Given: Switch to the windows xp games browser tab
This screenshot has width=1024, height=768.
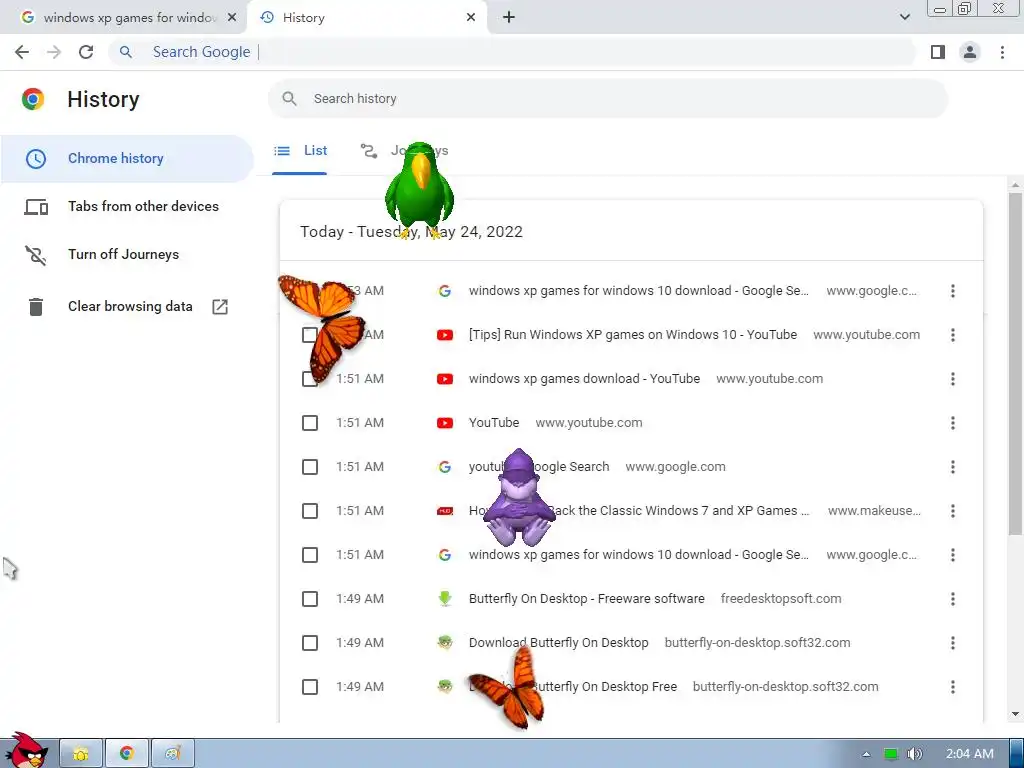Looking at the screenshot, I should click(x=123, y=18).
